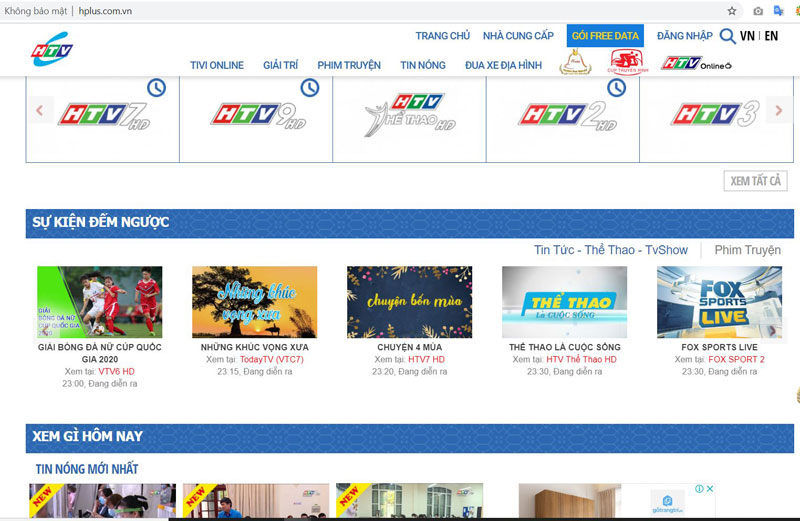
Task: Click the ad info icon on the advertisement
Action: click(699, 489)
